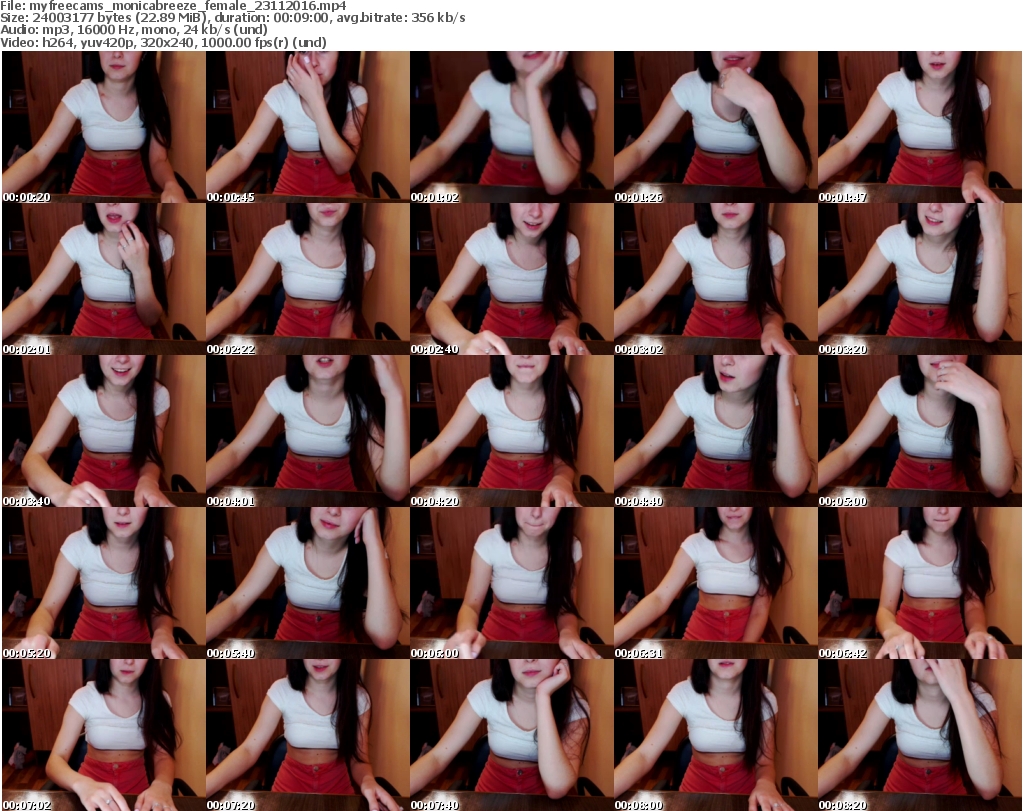This screenshot has height=811, width=1024.
Task: Select the thumbnail marked 00:07:40
Action: tap(511, 735)
